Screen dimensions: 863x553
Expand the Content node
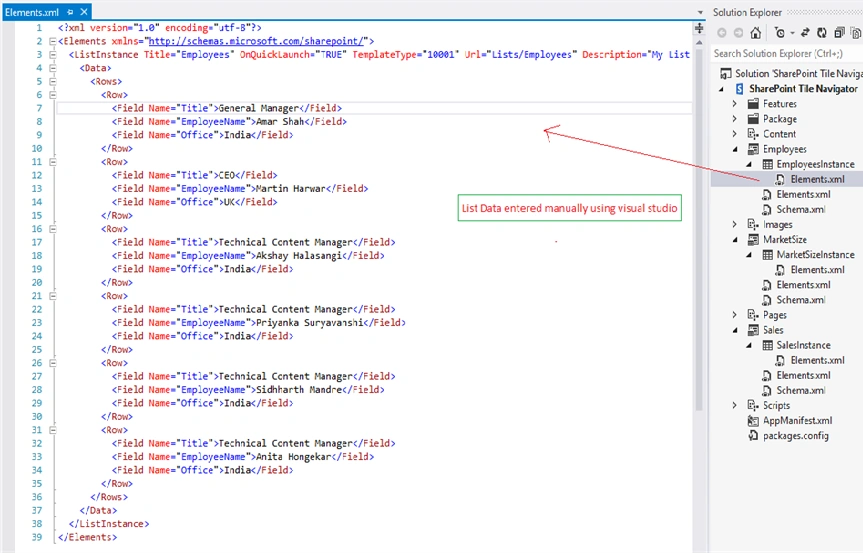pos(735,134)
